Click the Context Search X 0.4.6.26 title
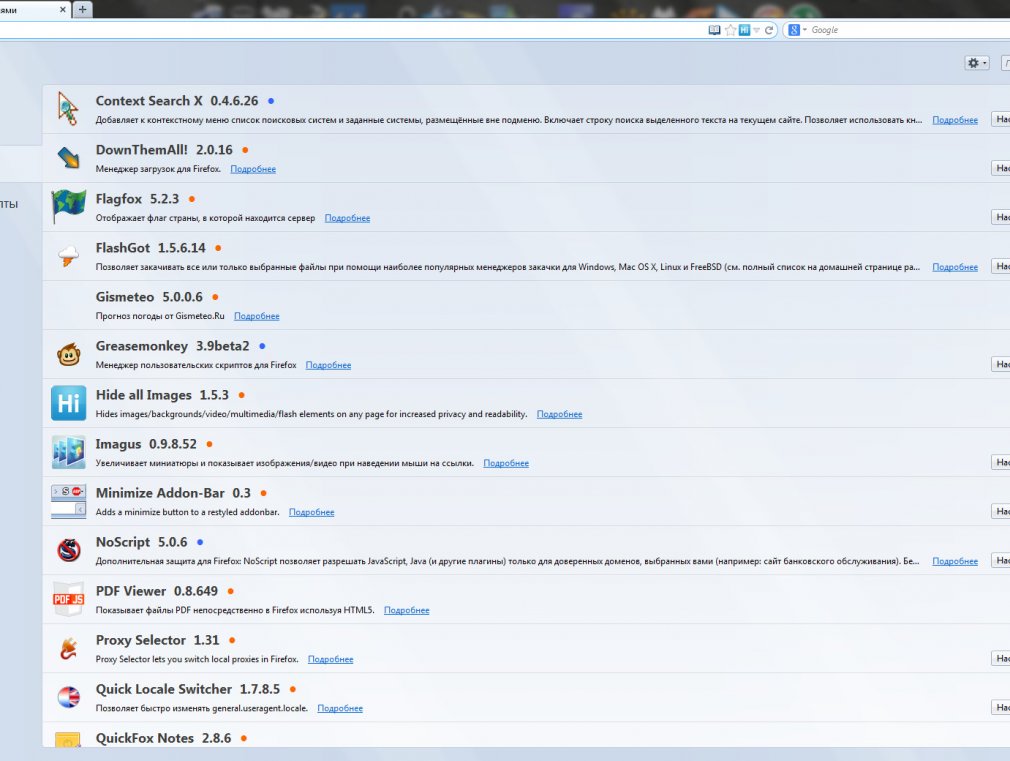The height and width of the screenshot is (761, 1010). click(x=176, y=101)
